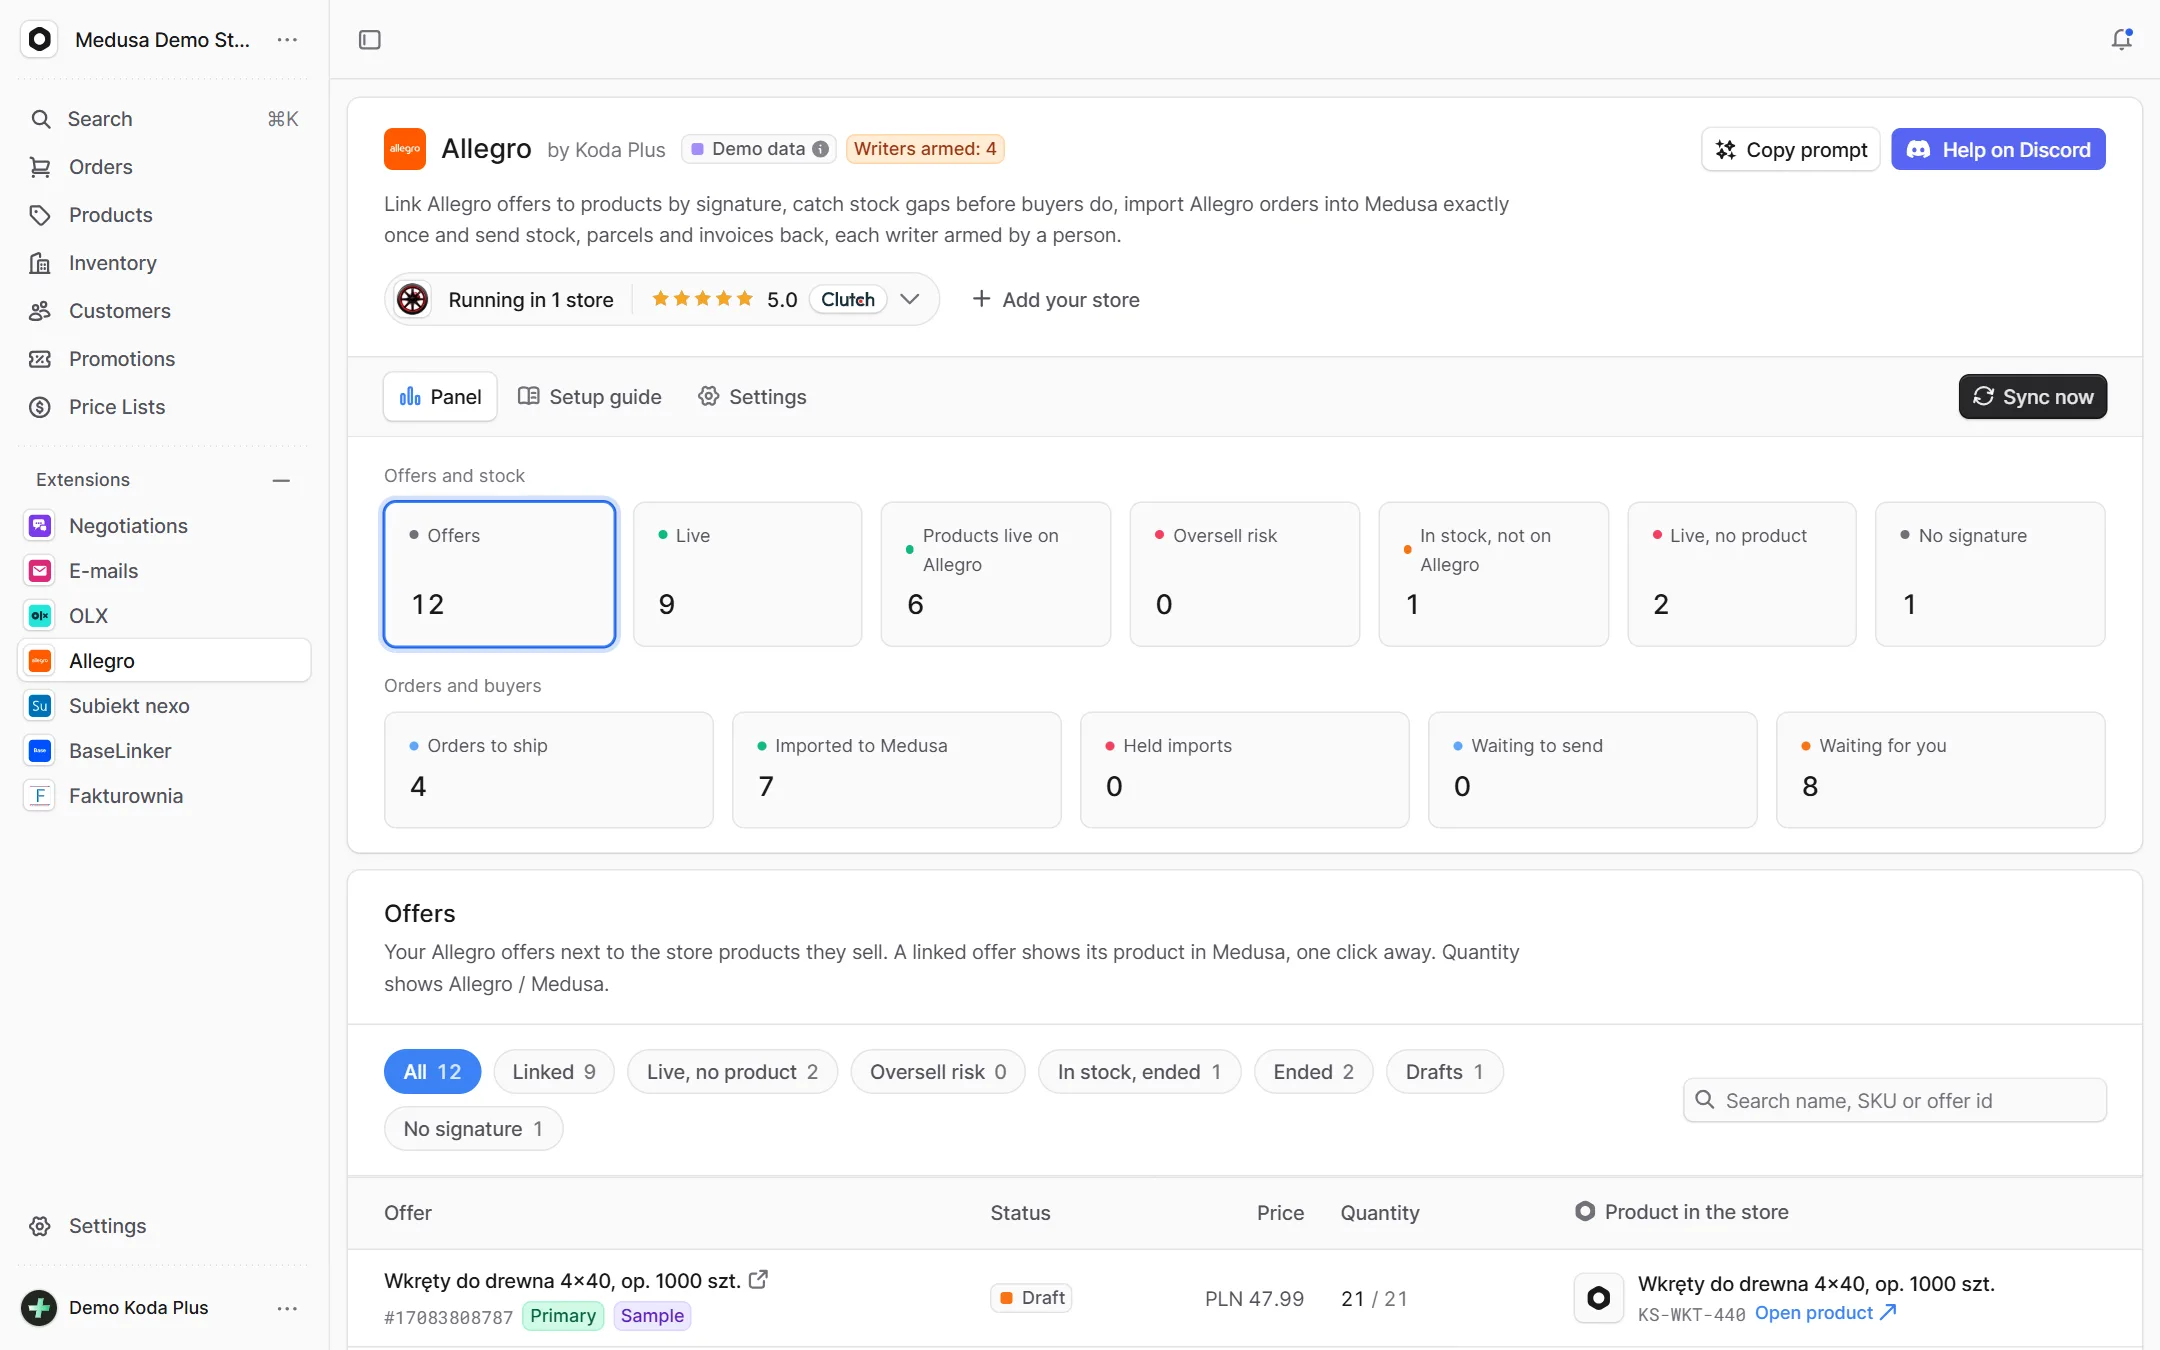Filter offers by Ended 2

tap(1313, 1072)
